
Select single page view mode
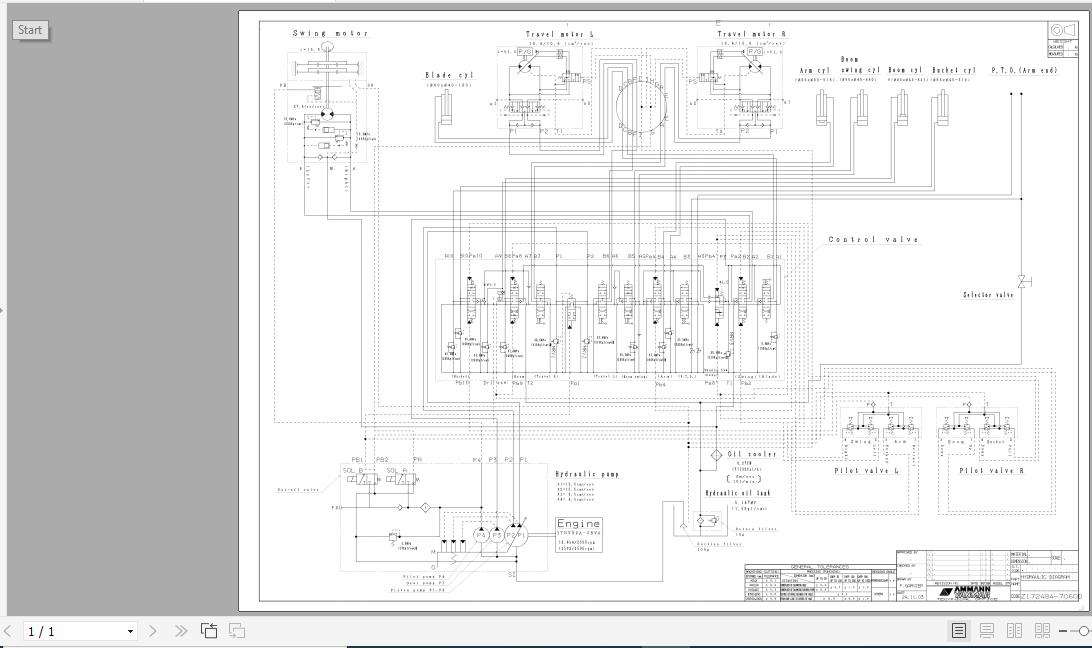959,631
